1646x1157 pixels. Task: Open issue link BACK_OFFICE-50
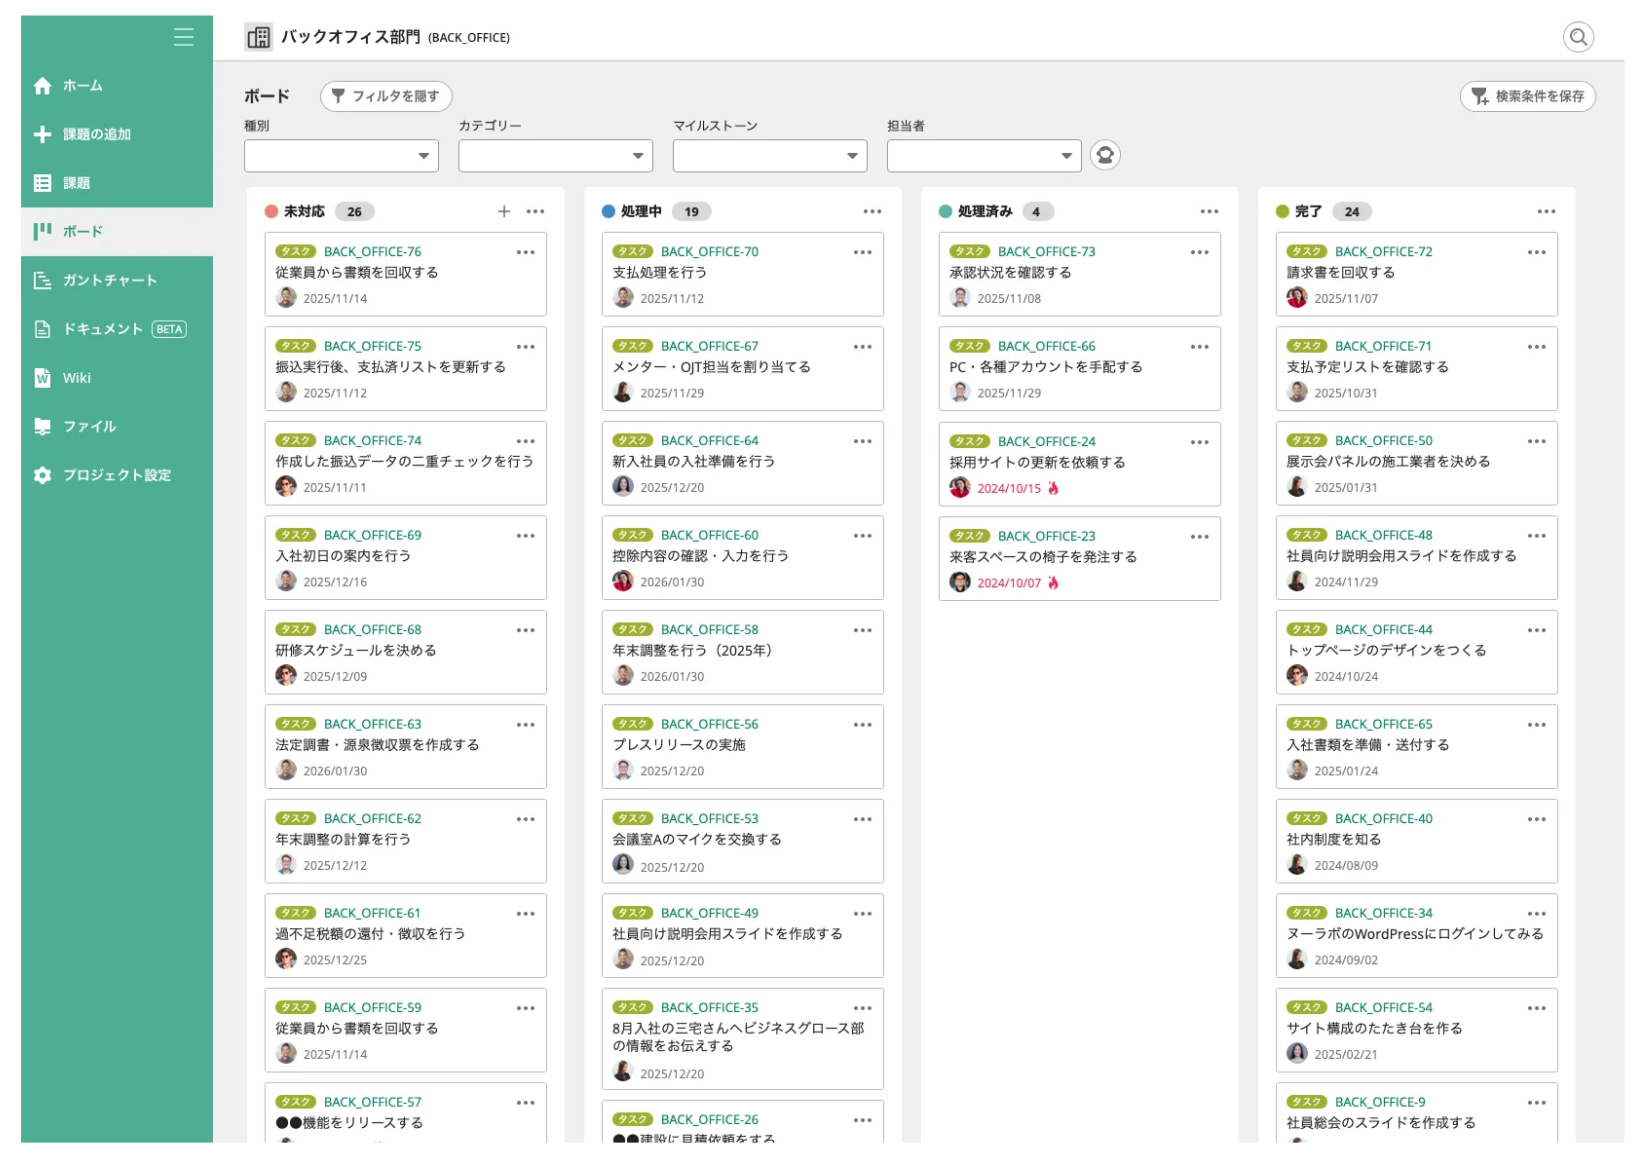1383,440
